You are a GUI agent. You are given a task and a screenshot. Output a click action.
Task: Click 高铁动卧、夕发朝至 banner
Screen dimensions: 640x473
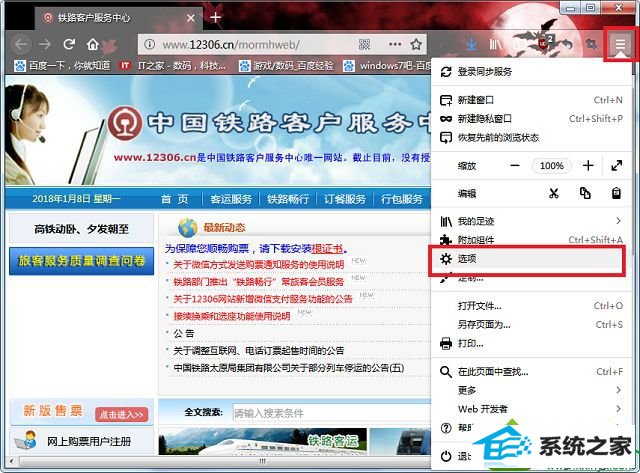pyautogui.click(x=82, y=229)
